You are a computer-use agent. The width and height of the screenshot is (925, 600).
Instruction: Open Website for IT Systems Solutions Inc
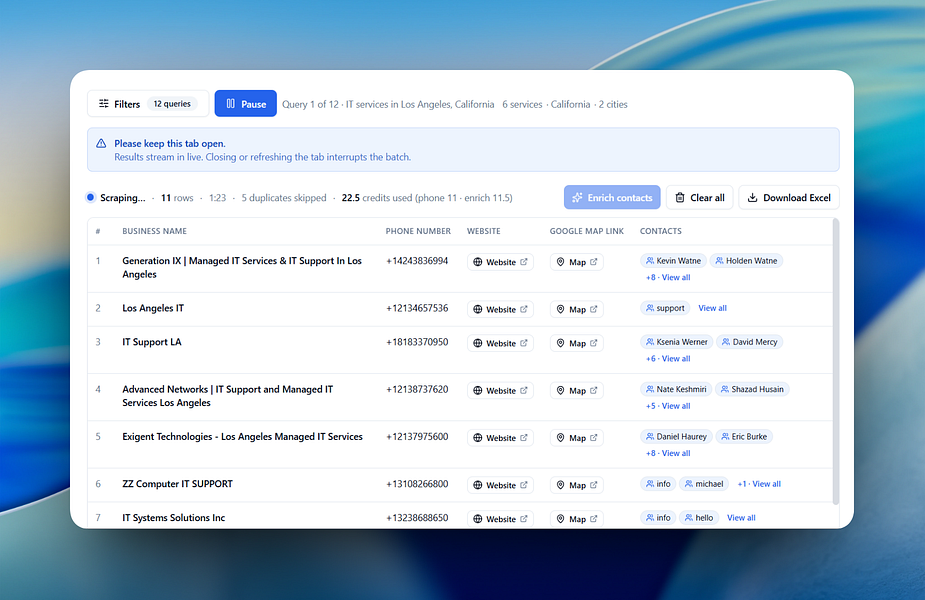pyautogui.click(x=500, y=519)
